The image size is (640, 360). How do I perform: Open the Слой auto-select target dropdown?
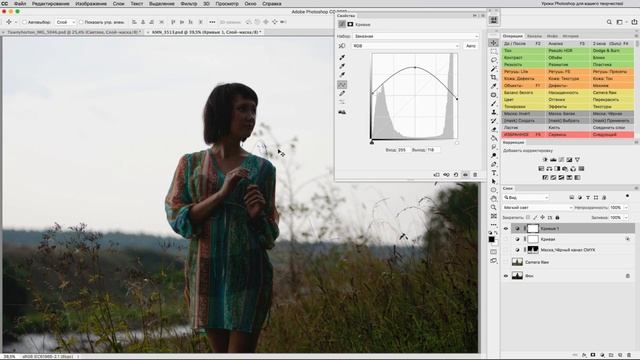coord(65,22)
